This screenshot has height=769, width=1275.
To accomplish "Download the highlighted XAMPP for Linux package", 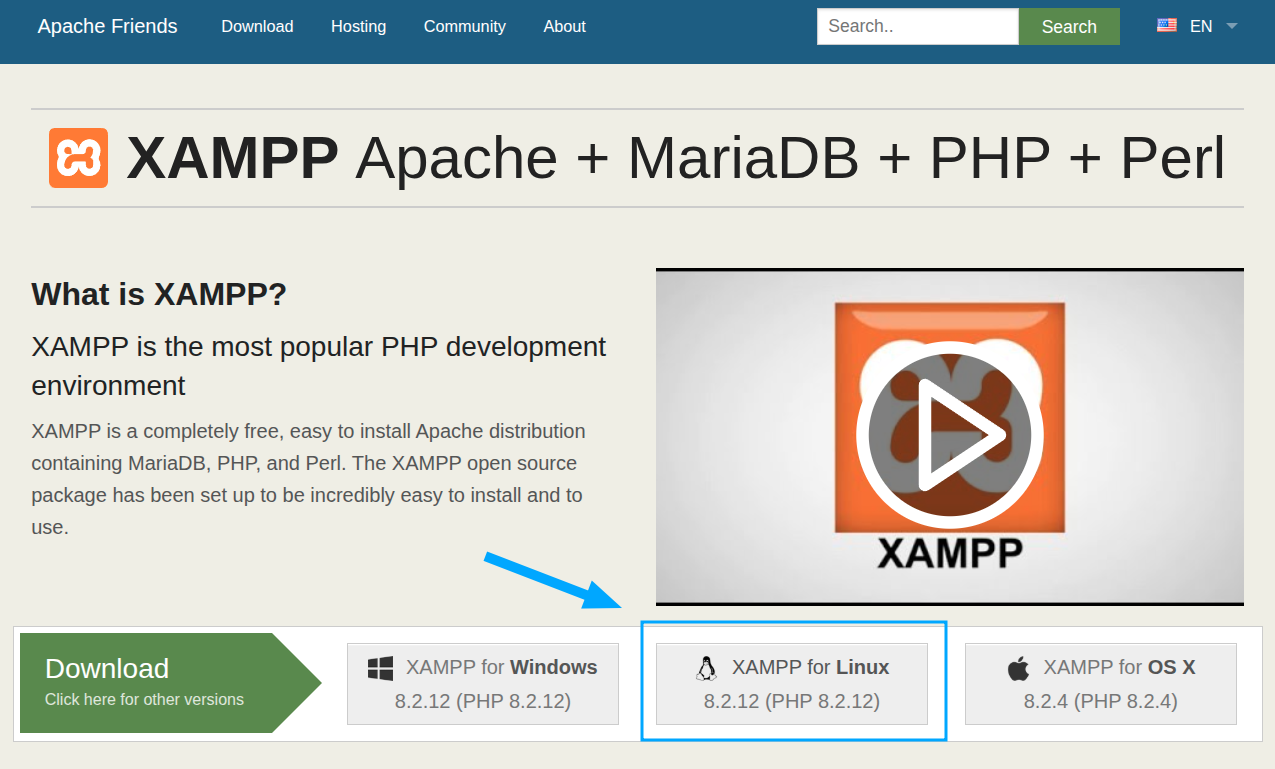I will point(793,684).
